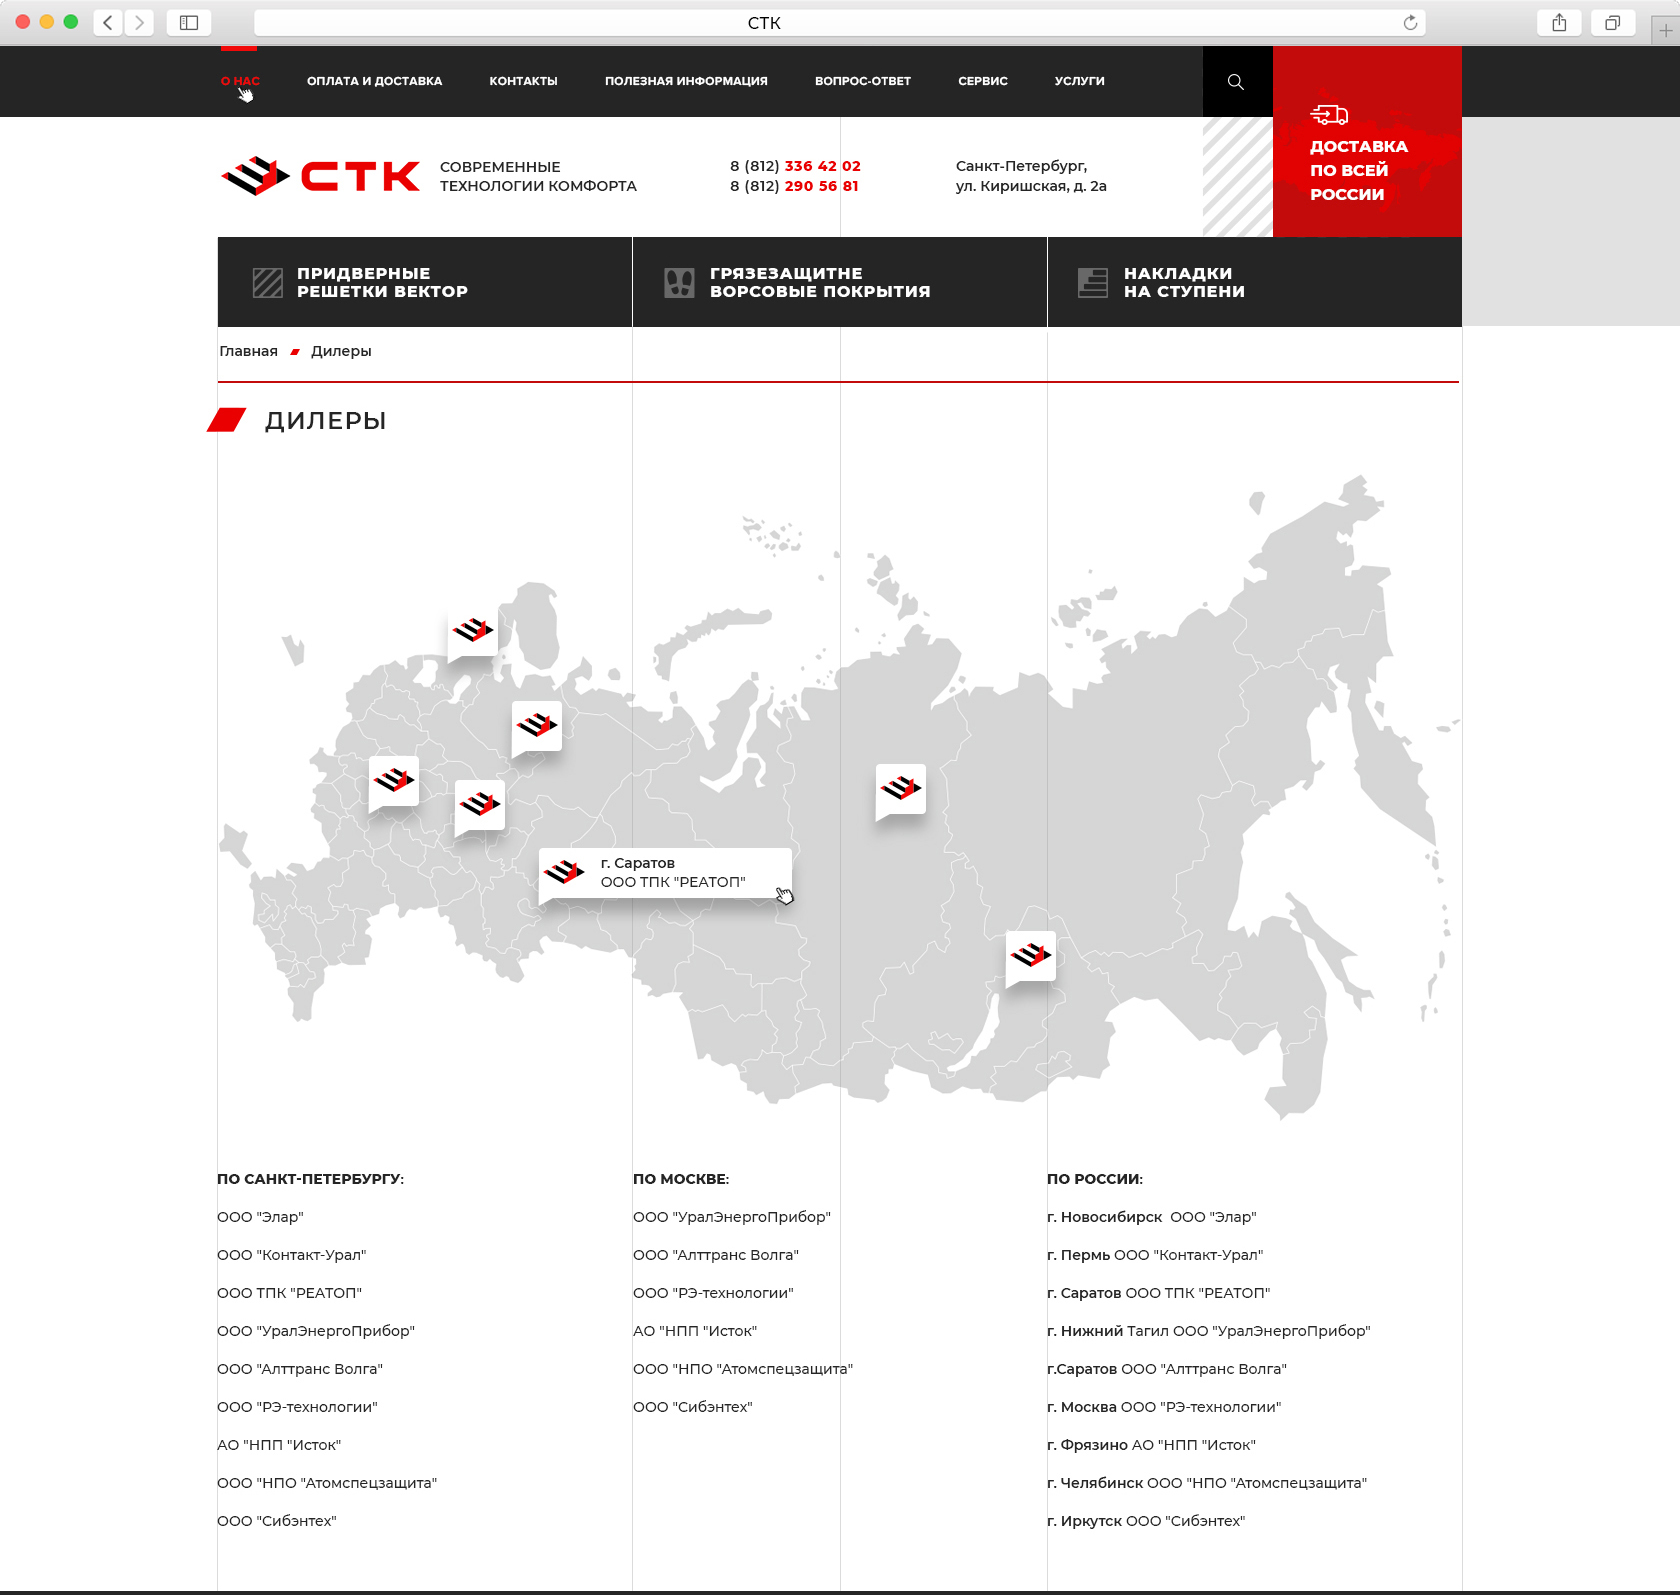Click the westernmost dealer marker on the map
1680x1595 pixels.
tap(394, 780)
